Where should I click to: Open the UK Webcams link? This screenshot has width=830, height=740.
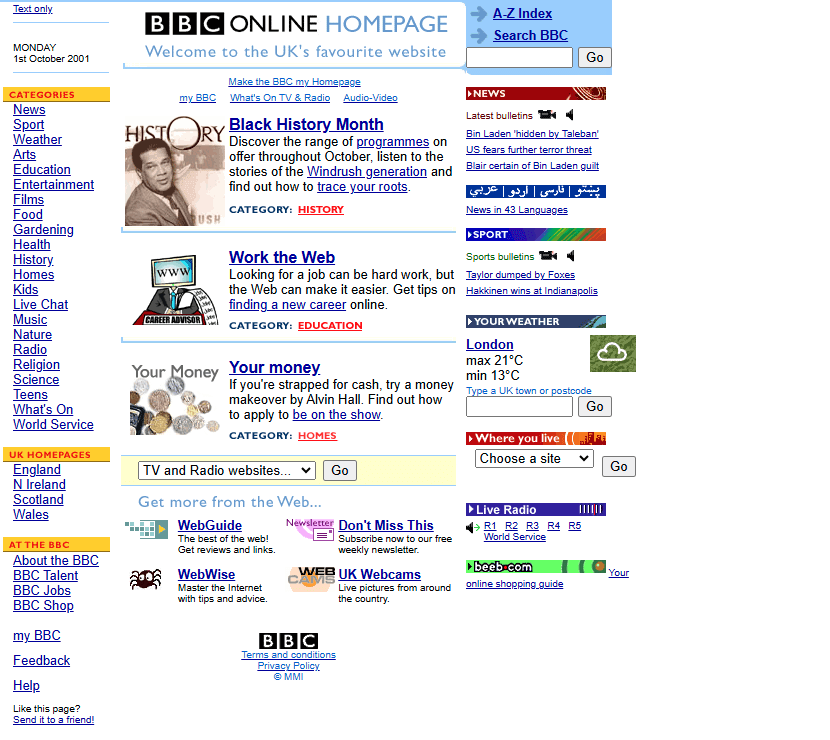[x=380, y=575]
